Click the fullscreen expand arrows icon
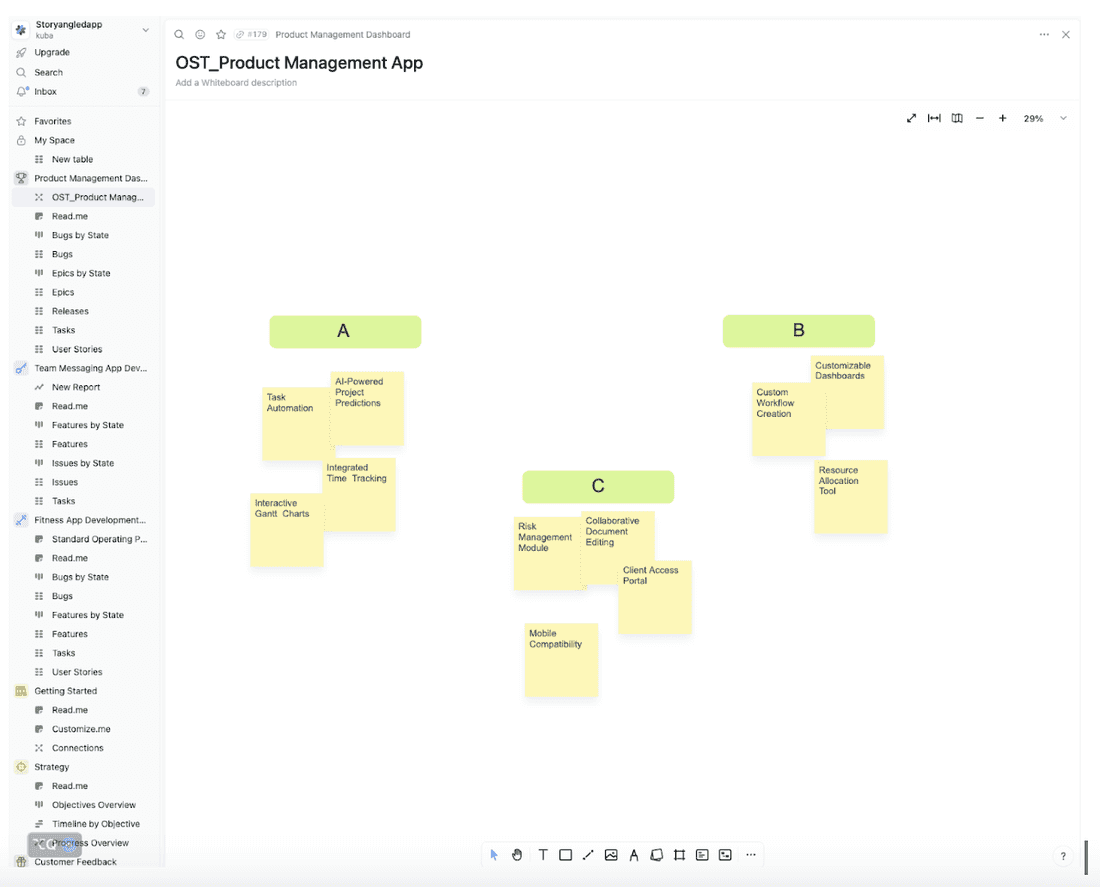 pos(911,118)
